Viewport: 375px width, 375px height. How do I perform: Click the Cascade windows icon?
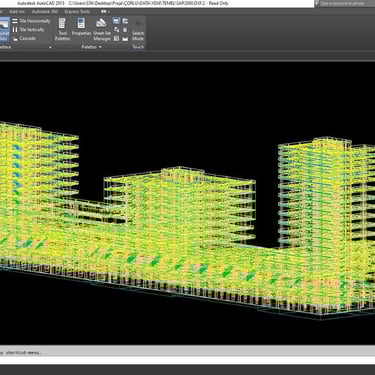tap(15, 38)
